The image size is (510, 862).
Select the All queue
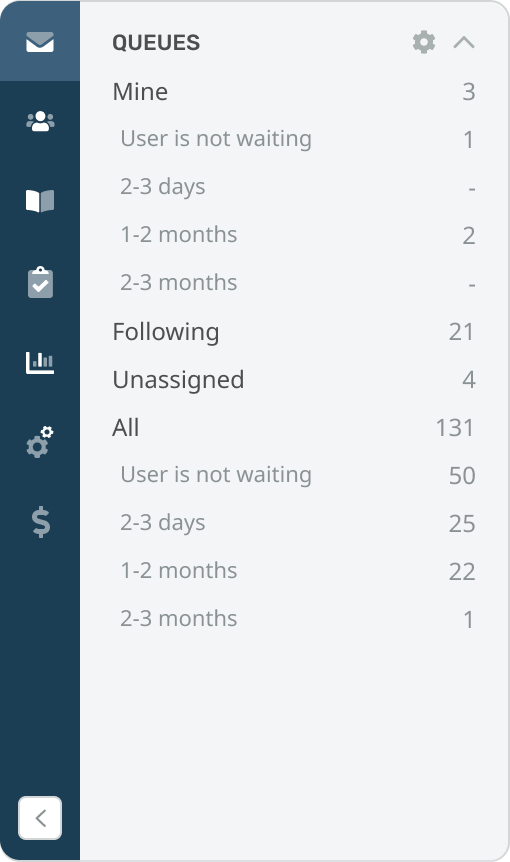[293, 427]
